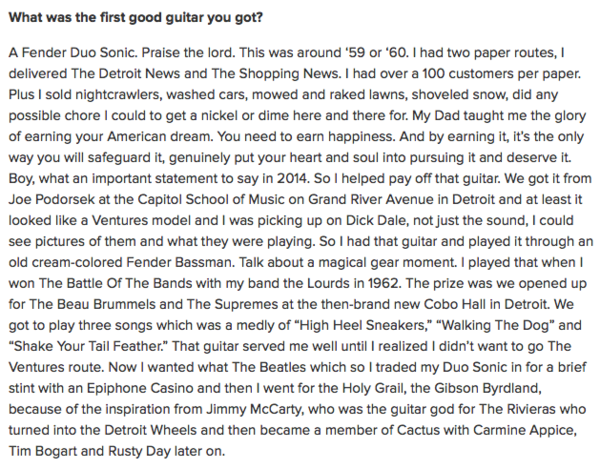Click the name "Jimmy McCarty"
This screenshot has height=469, width=600.
pos(254,410)
